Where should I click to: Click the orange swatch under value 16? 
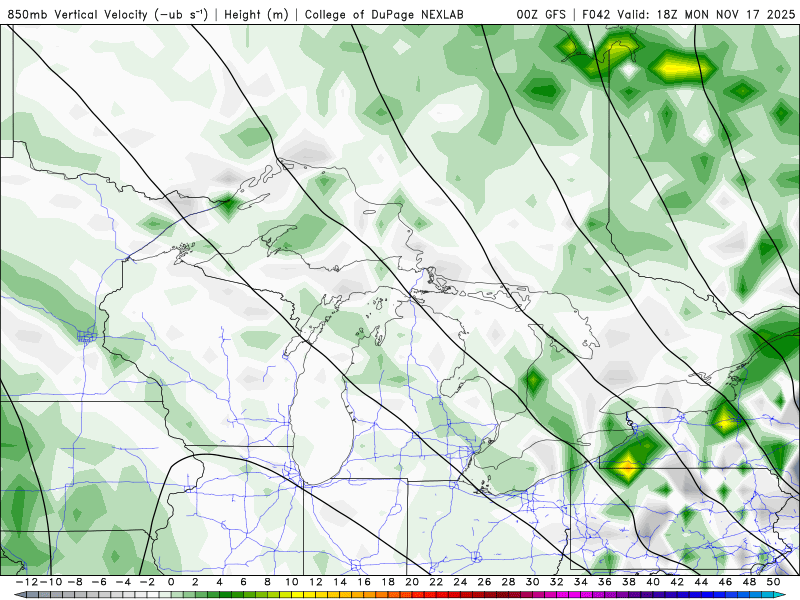[x=370, y=594]
